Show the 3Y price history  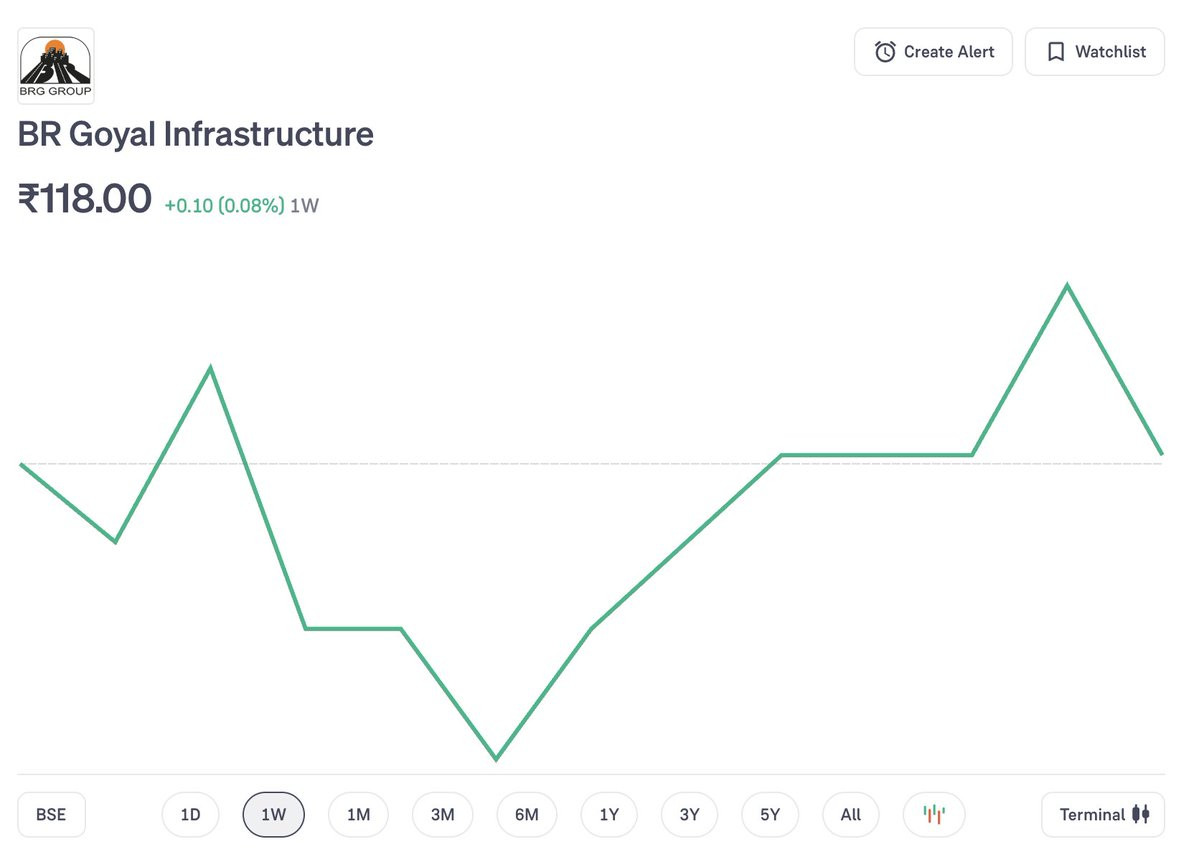[690, 815]
